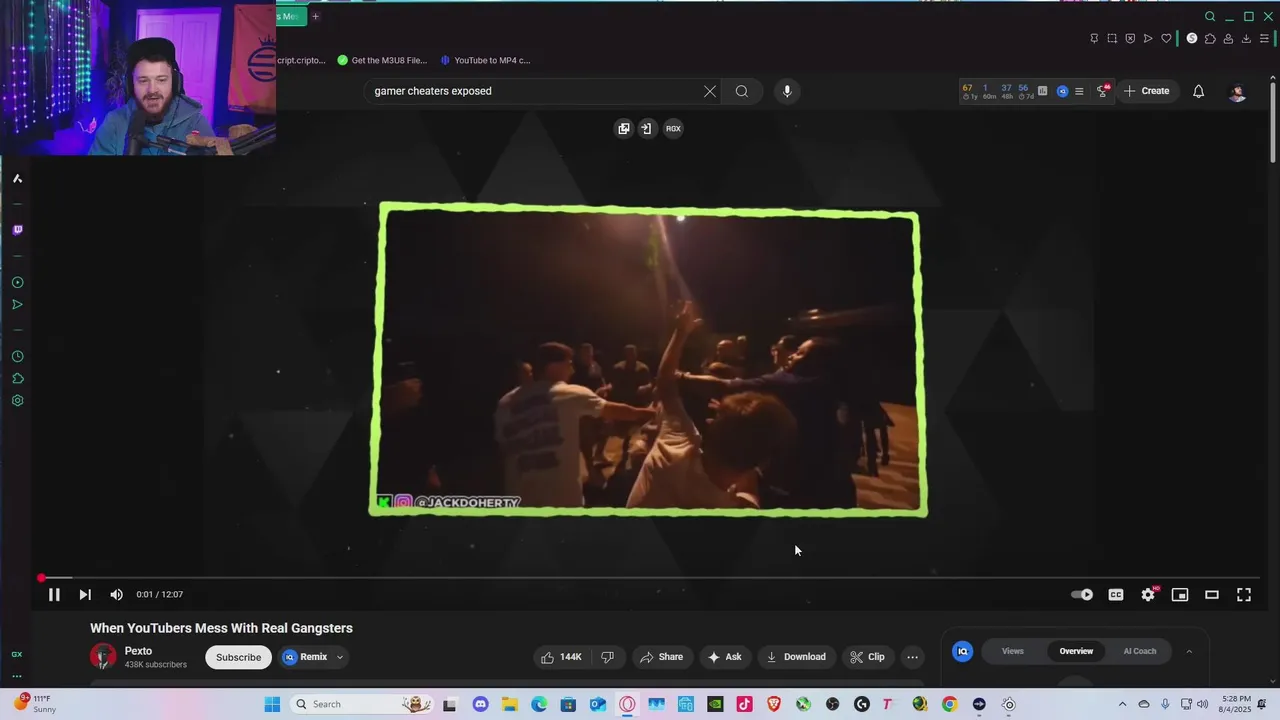This screenshot has height=720, width=1280.
Task: Open the YouTube account avatar menu
Action: 1237,92
